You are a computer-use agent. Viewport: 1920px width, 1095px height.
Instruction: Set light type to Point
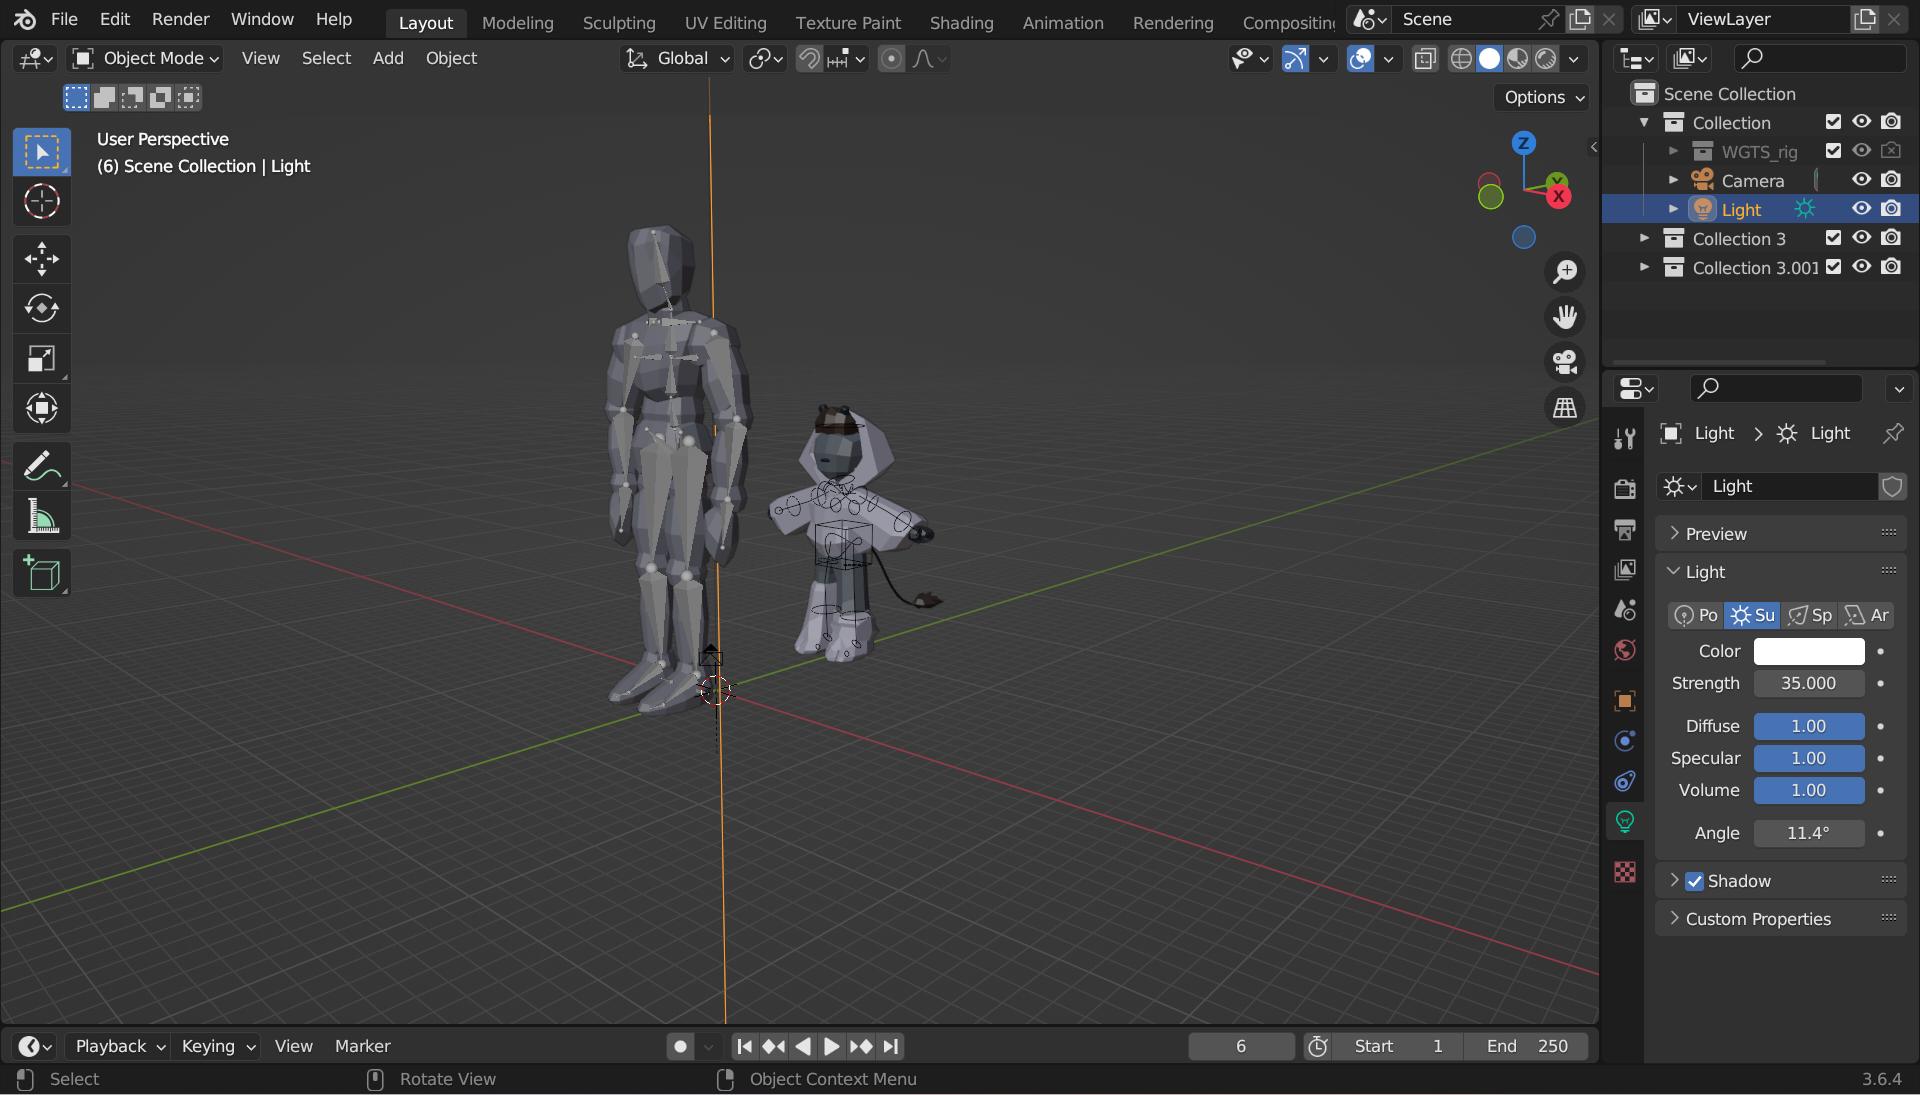coord(1696,615)
